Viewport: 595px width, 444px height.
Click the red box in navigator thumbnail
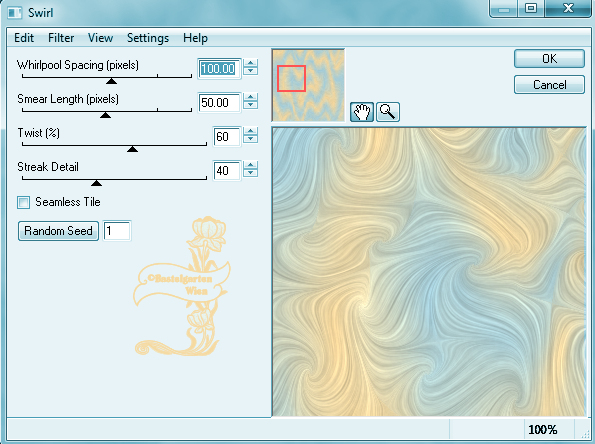click(291, 79)
